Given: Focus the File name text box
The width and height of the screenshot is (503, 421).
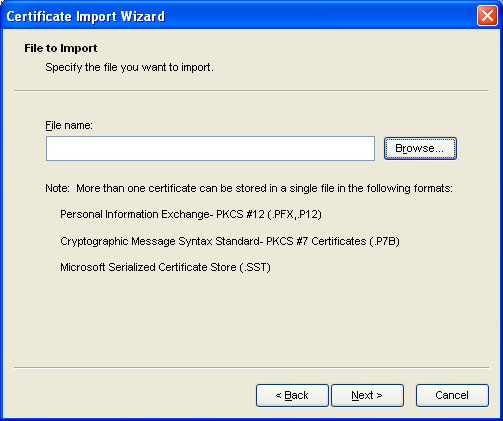Looking at the screenshot, I should click(210, 148).
